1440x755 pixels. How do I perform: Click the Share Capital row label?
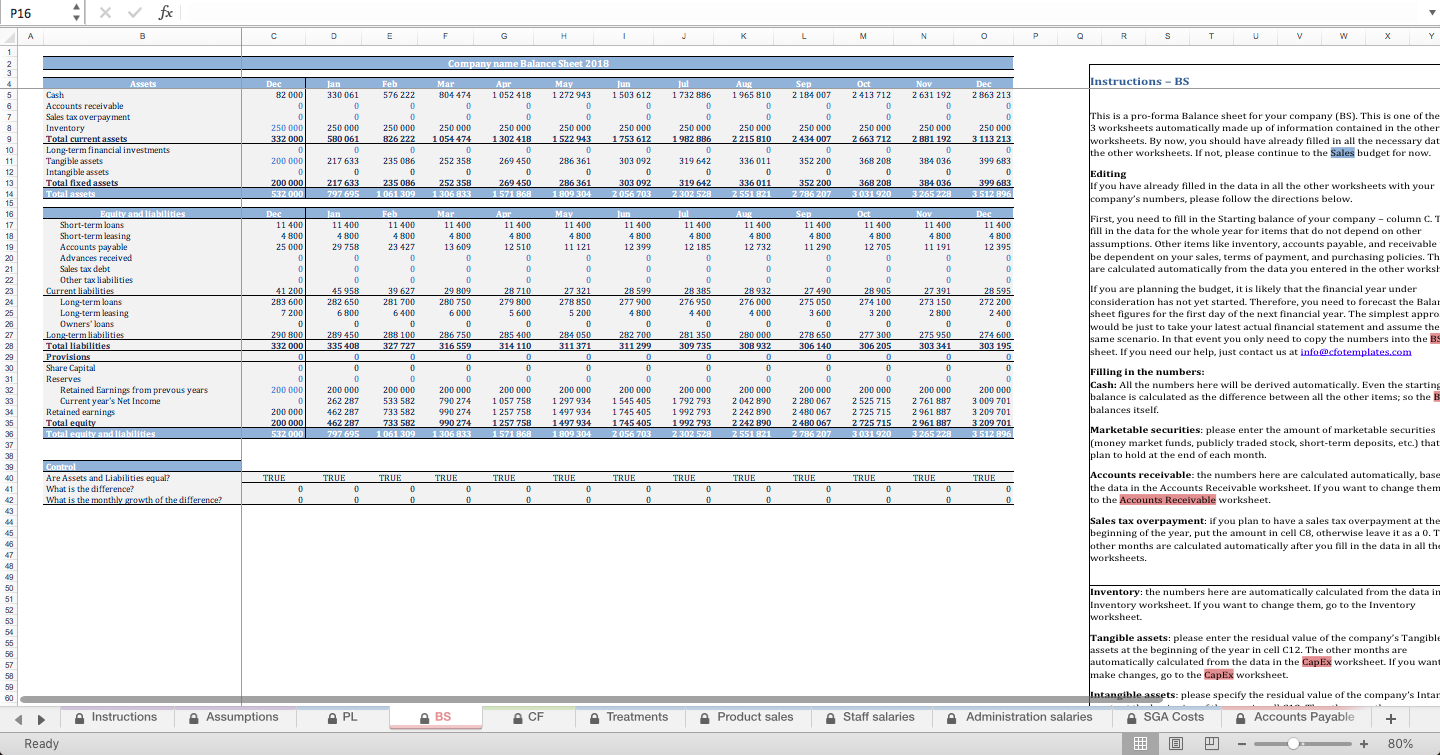point(70,368)
